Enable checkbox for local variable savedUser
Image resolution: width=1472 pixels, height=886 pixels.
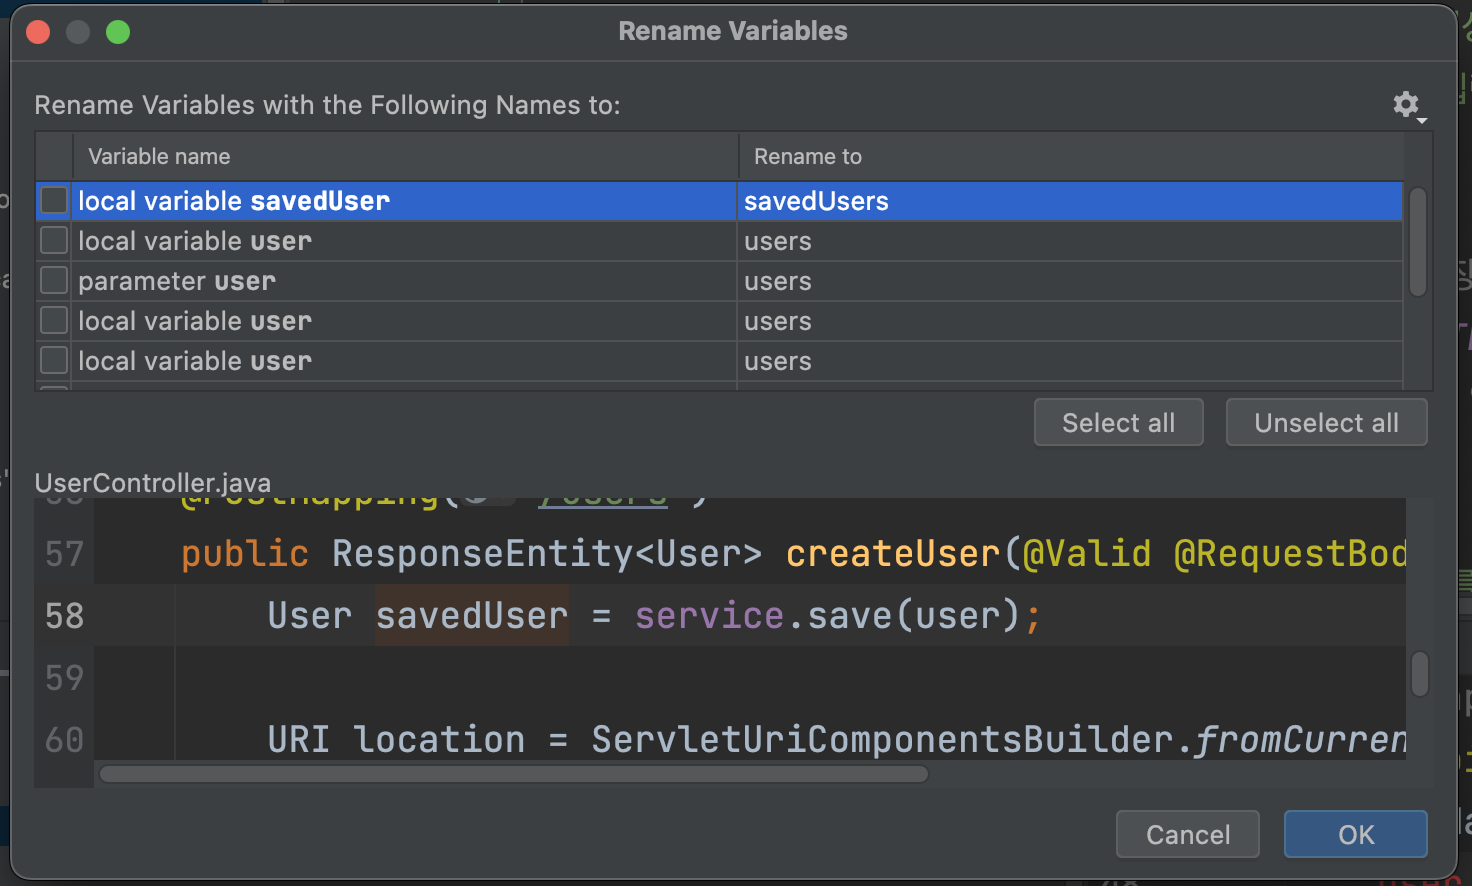point(54,201)
